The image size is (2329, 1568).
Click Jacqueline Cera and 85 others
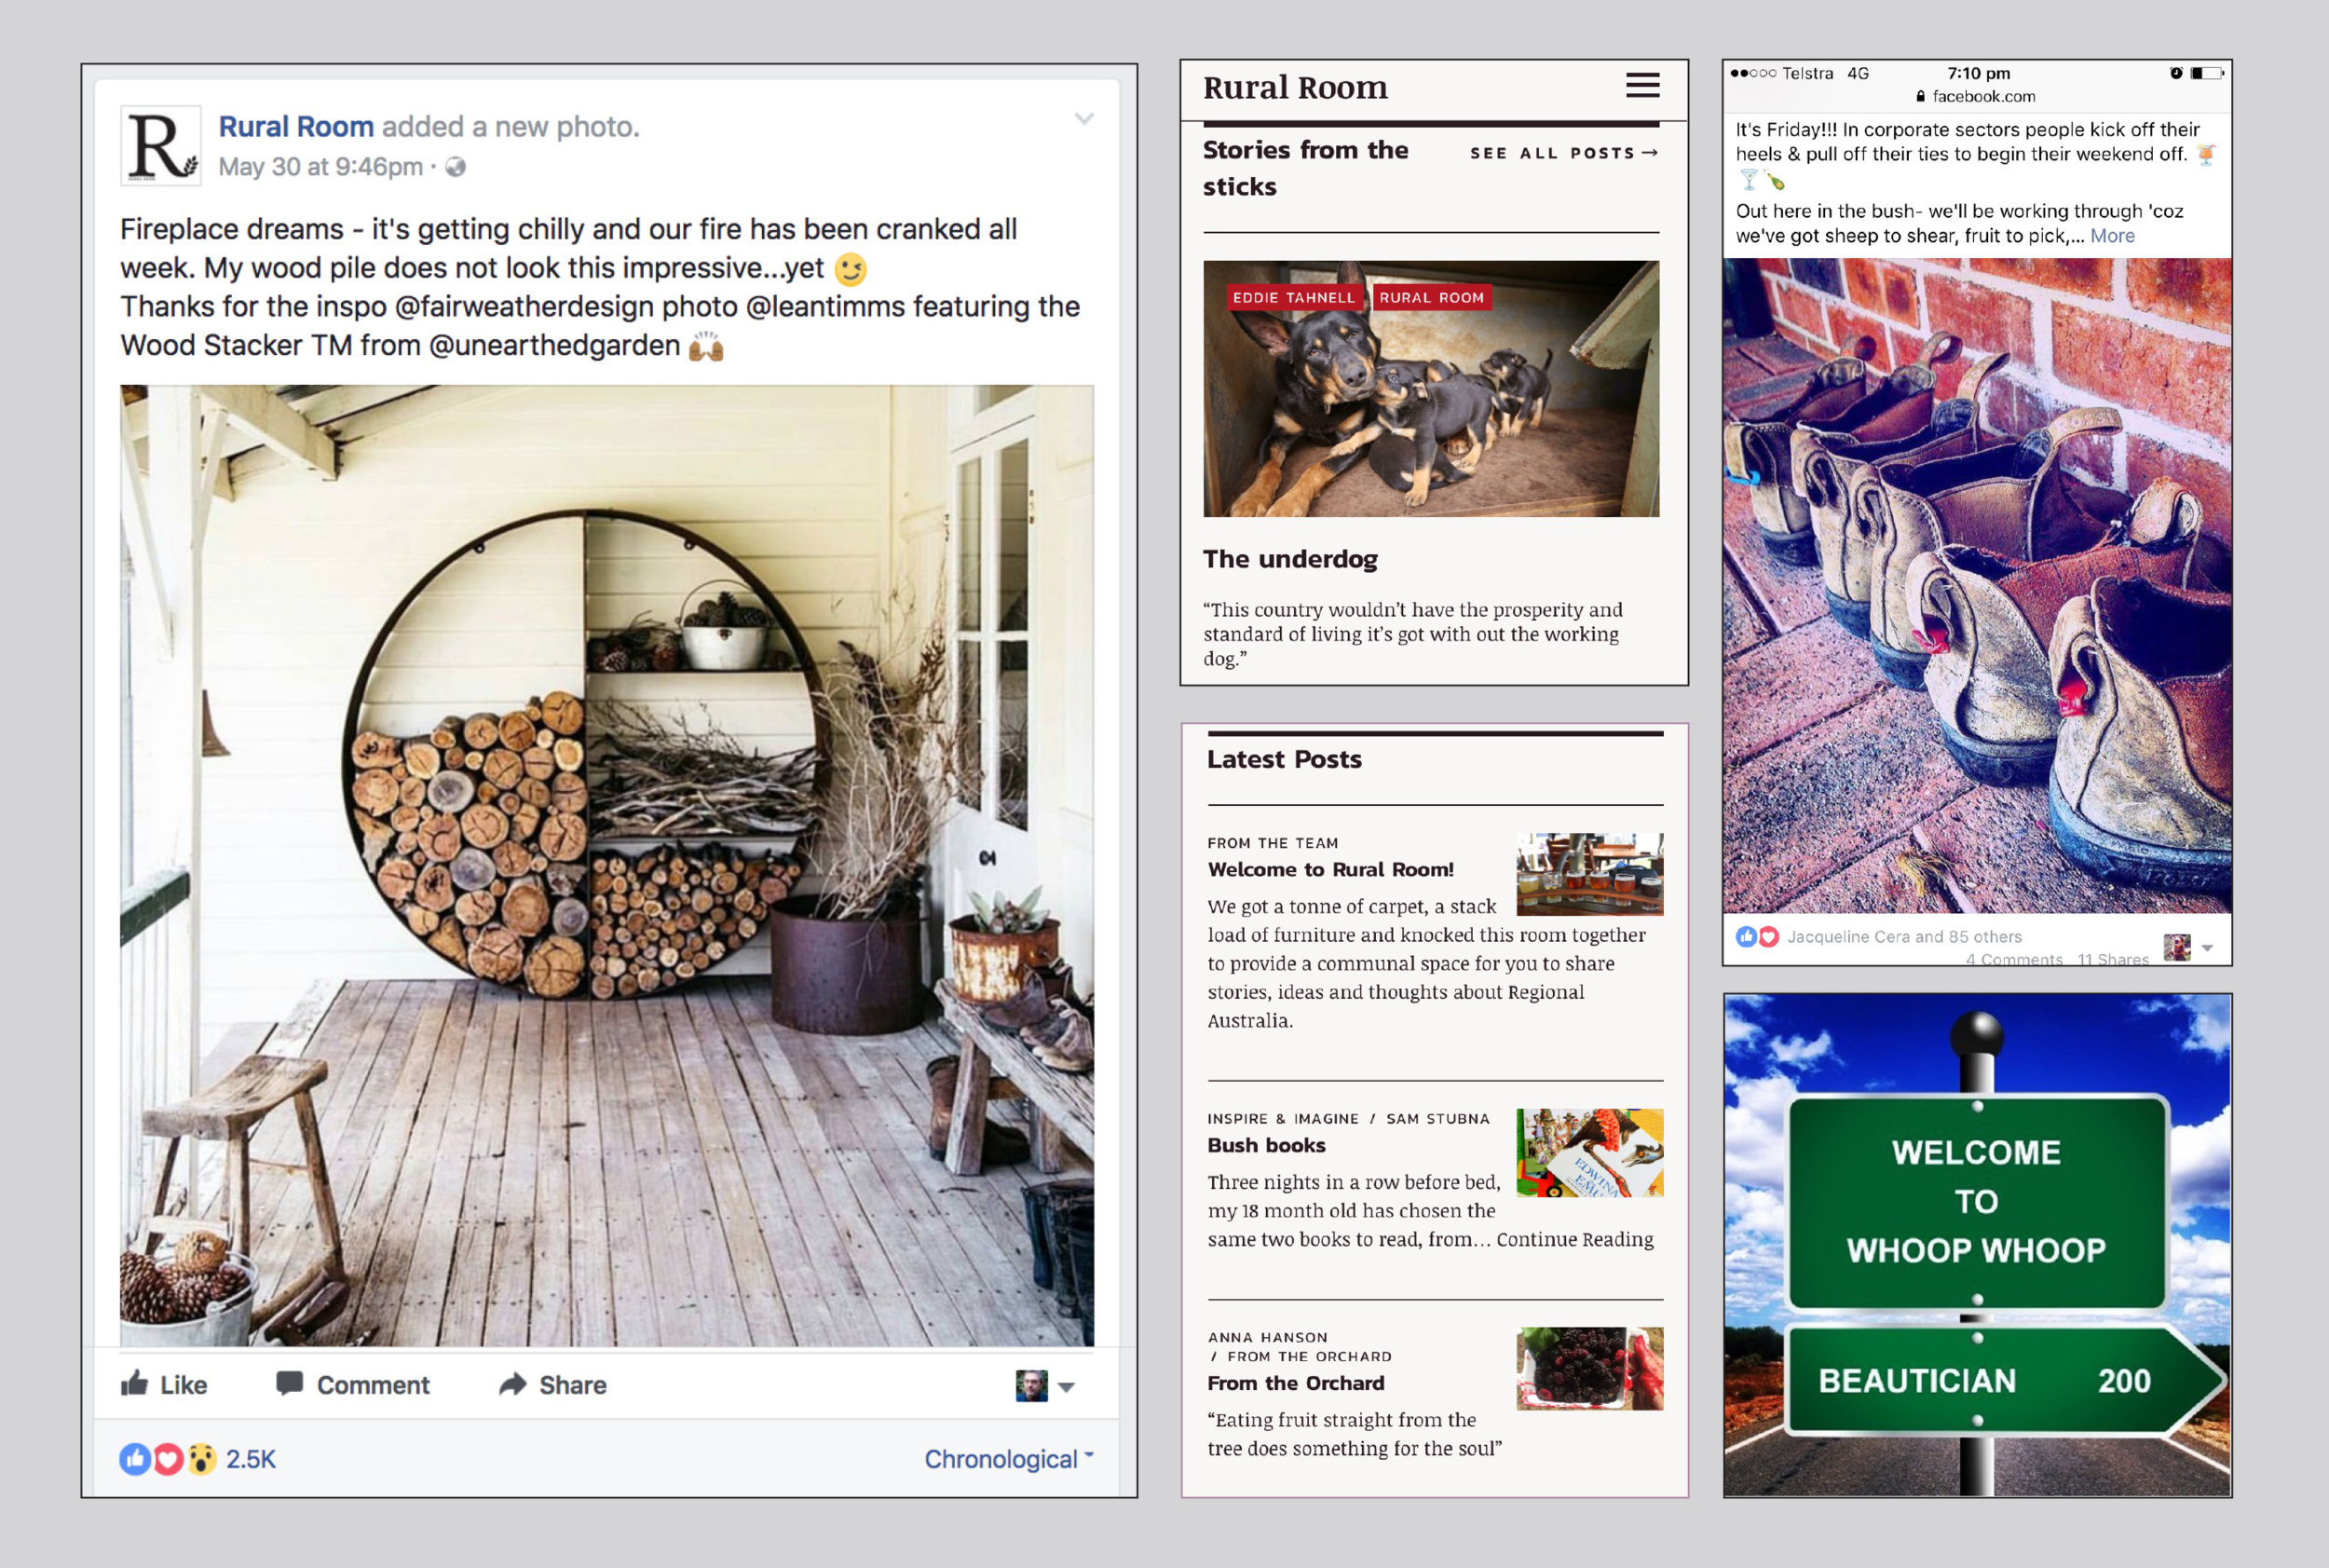[x=1904, y=937]
